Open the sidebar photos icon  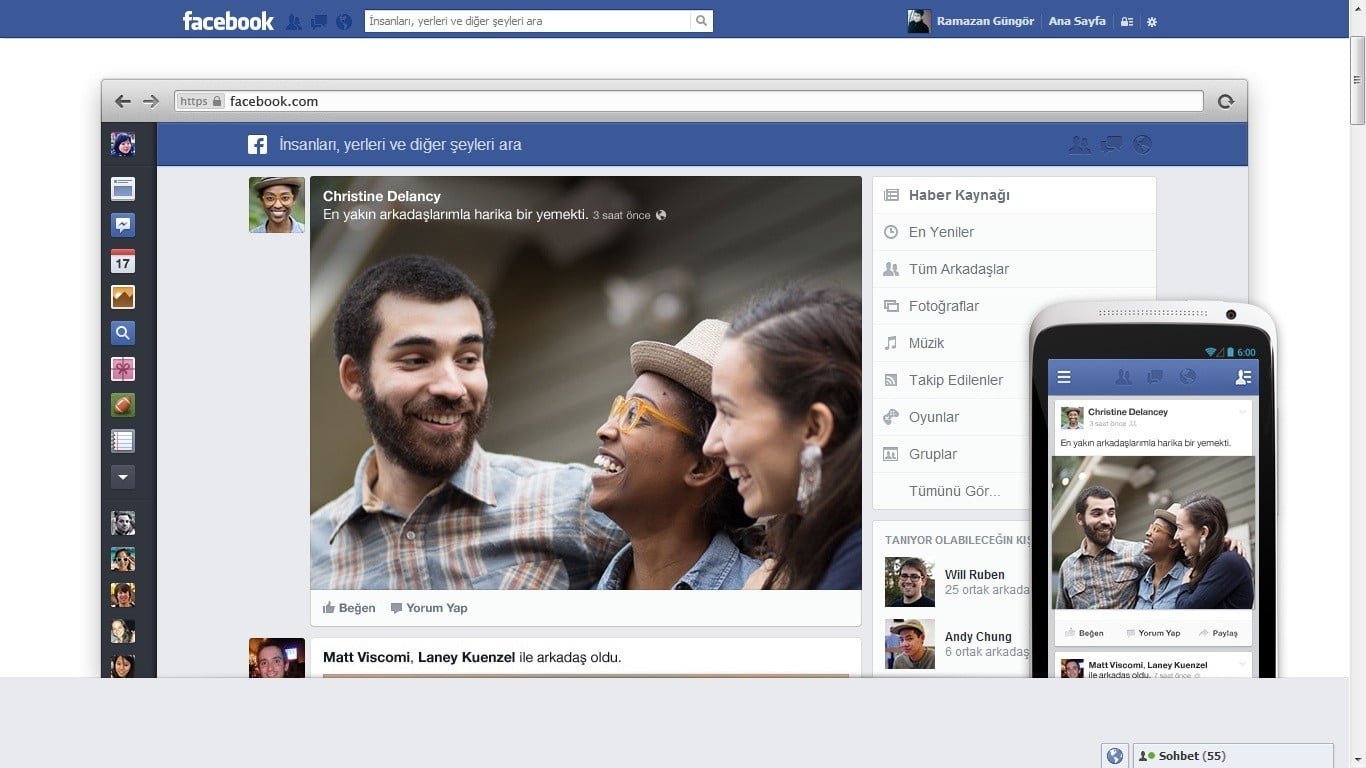tap(123, 297)
